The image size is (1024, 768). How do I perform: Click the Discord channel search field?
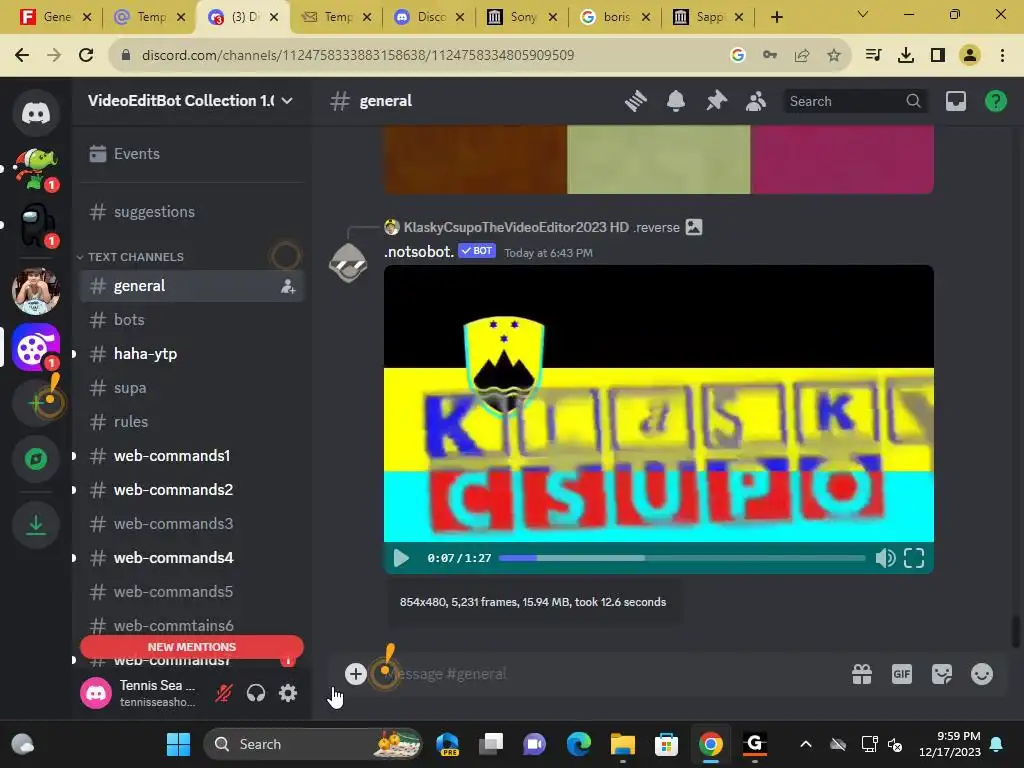coord(854,101)
